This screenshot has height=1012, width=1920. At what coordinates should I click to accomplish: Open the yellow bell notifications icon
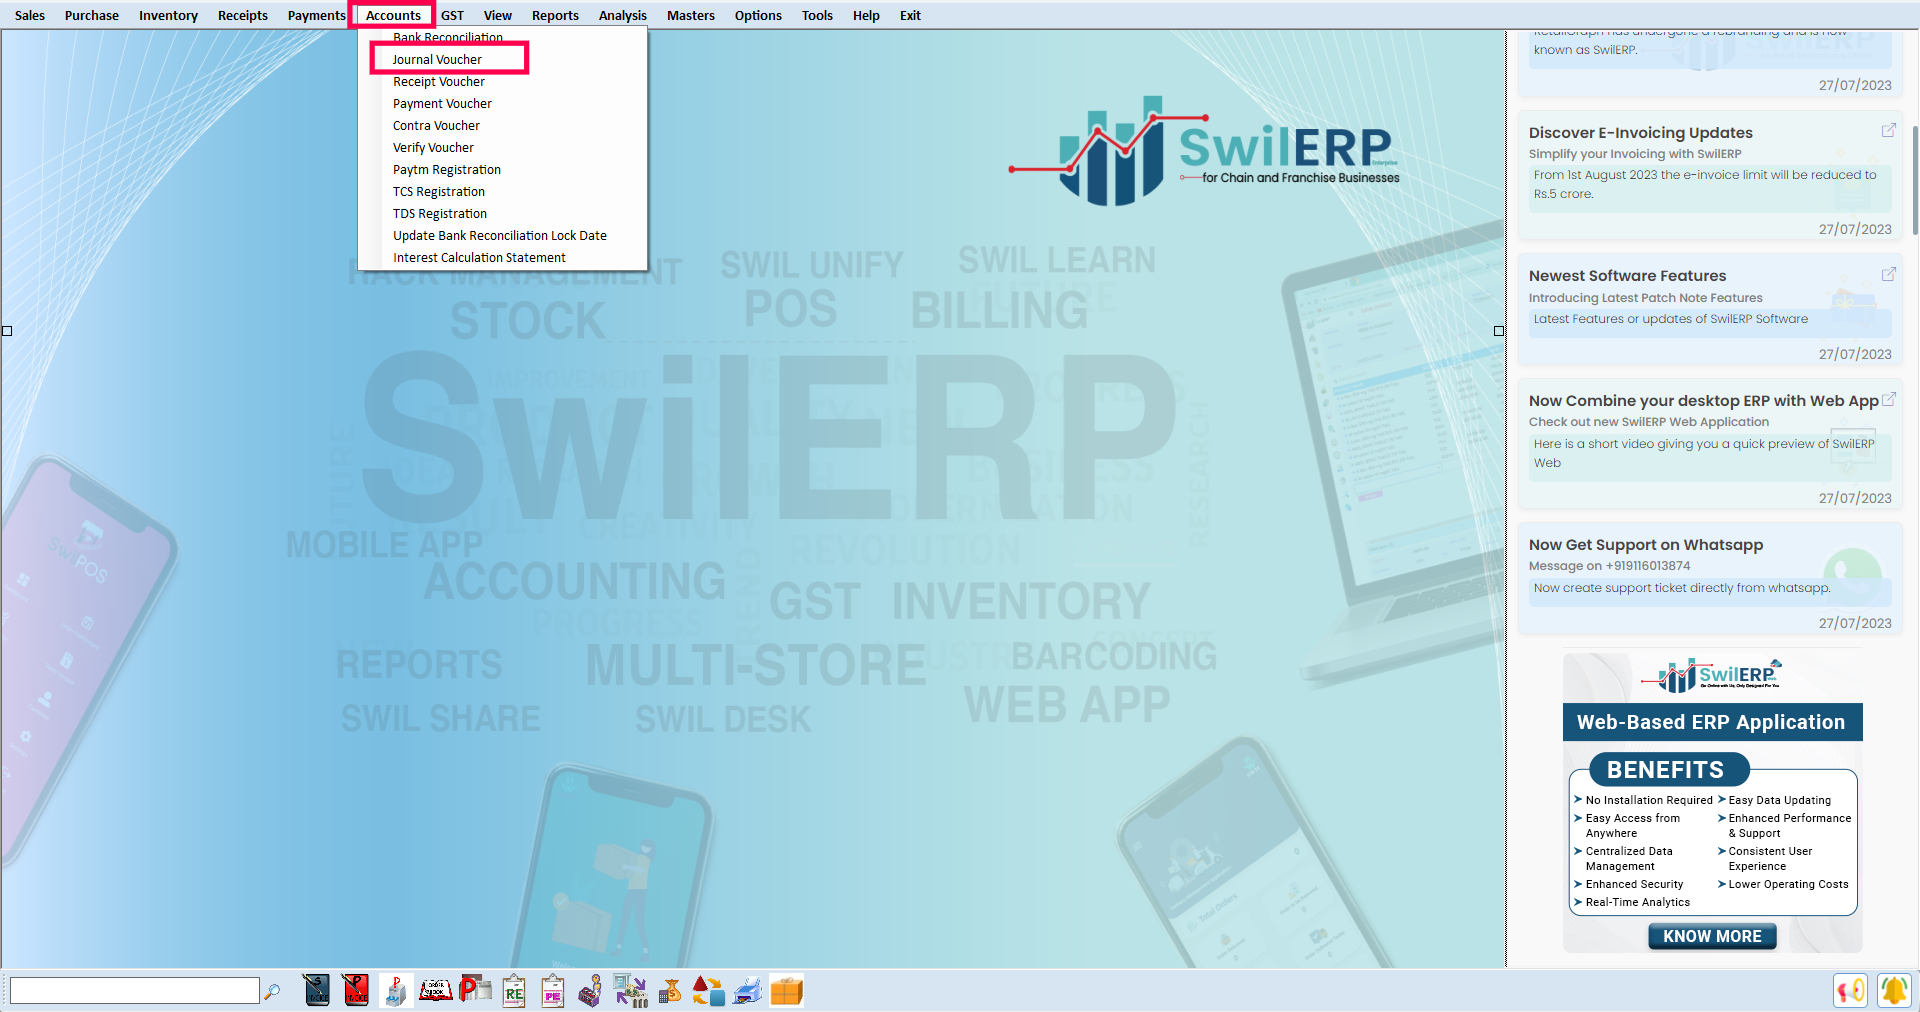(1894, 990)
